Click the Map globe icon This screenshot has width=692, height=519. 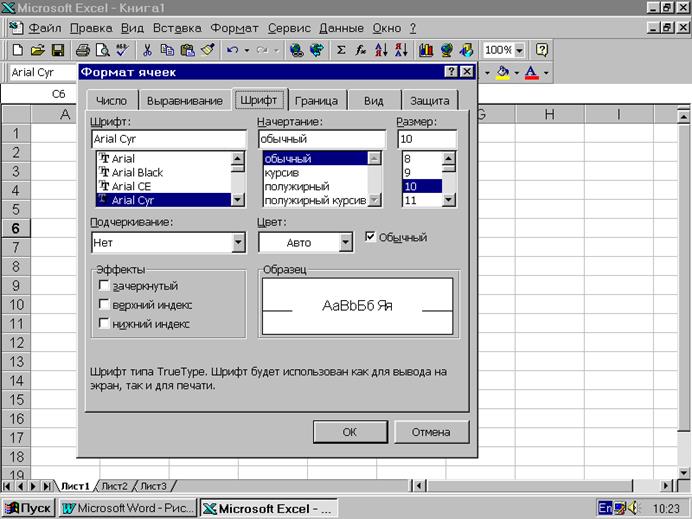click(x=446, y=50)
